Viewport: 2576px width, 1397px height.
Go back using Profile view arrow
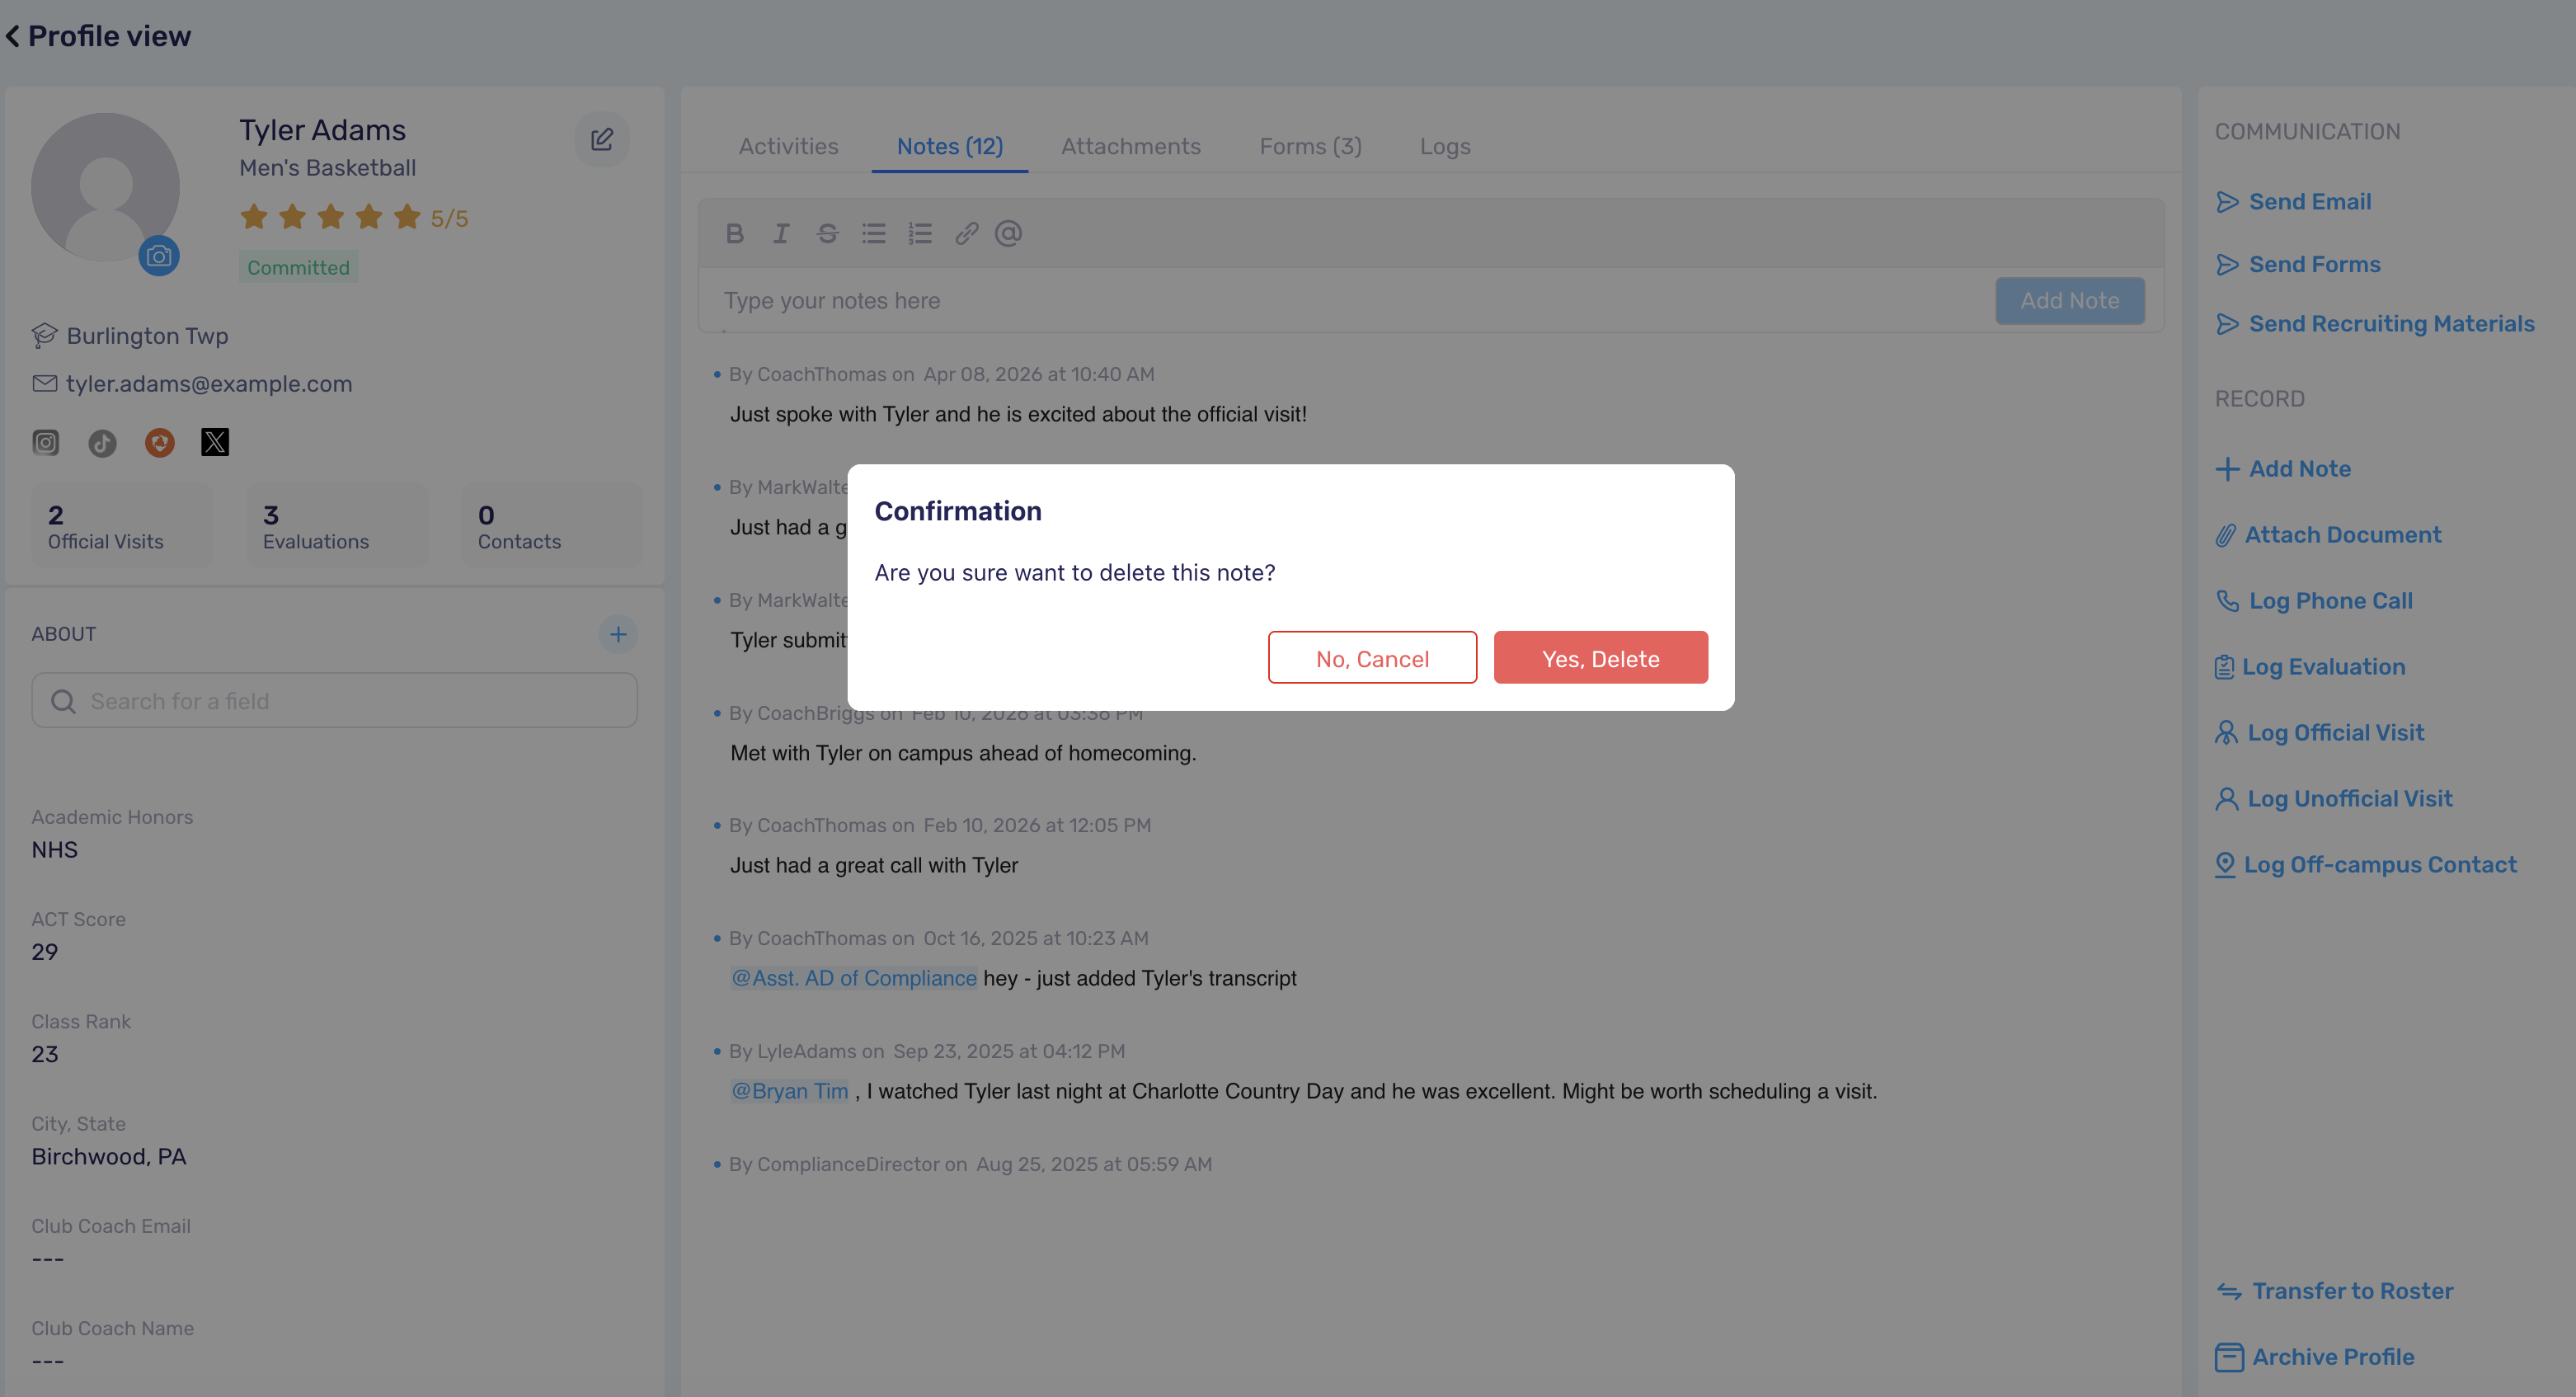coord(12,36)
